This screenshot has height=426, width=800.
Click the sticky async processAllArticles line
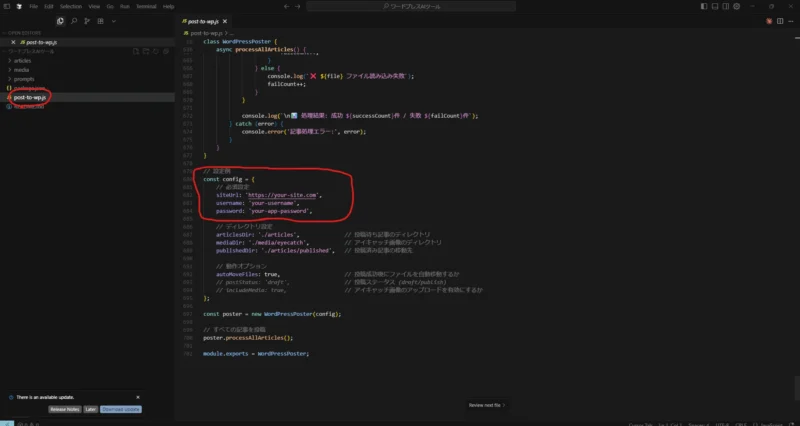pos(261,49)
